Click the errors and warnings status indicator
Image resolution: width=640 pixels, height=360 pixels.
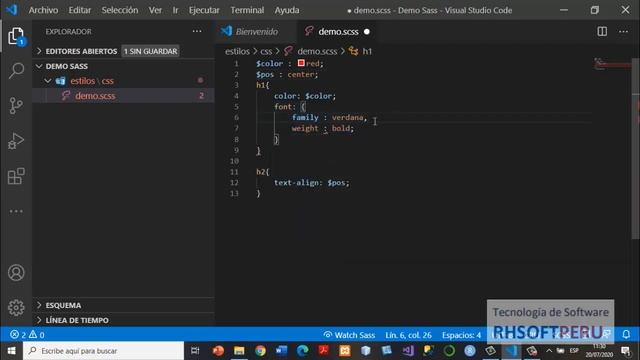click(27, 335)
